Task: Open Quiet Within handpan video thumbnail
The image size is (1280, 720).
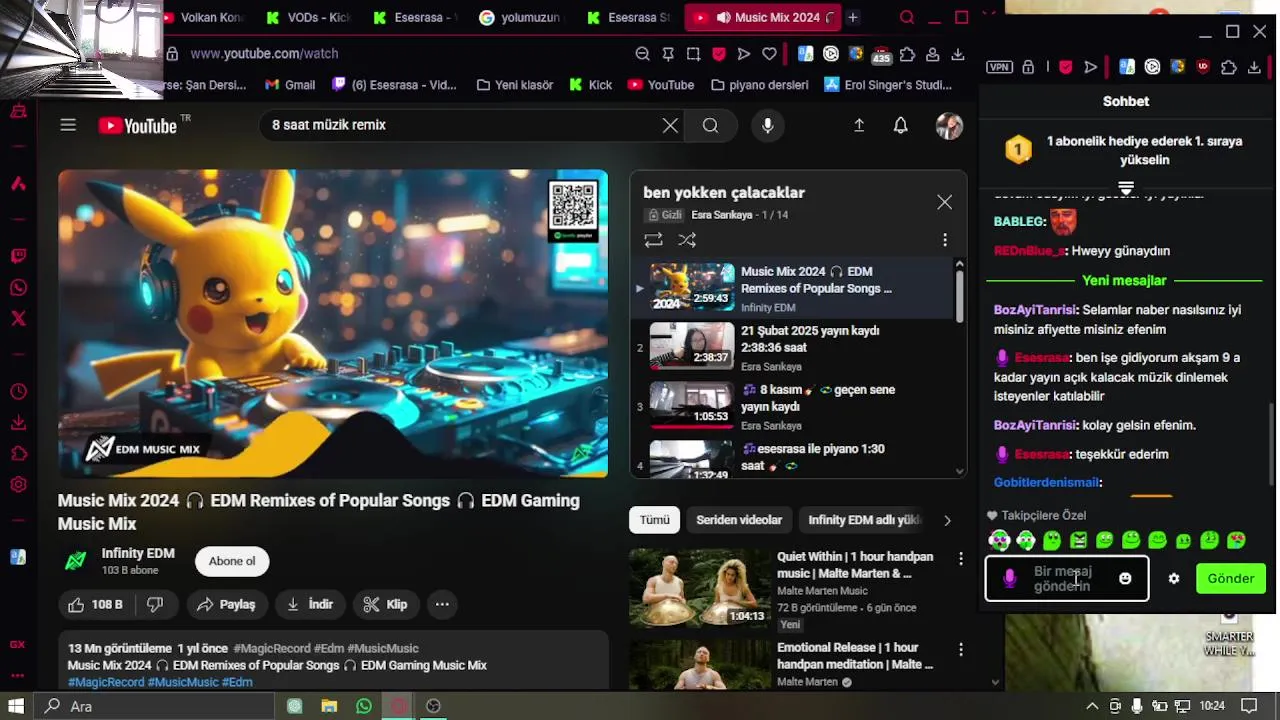Action: (699, 587)
